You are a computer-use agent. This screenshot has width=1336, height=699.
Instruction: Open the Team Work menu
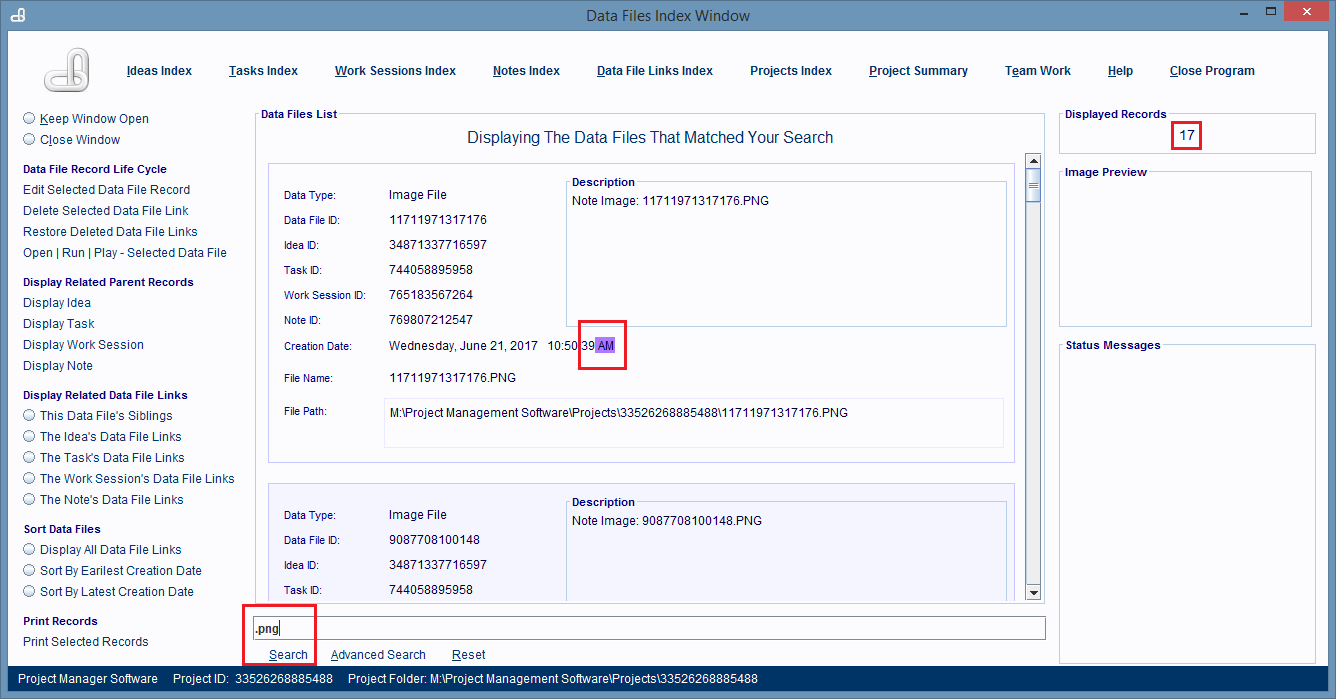tap(1037, 71)
